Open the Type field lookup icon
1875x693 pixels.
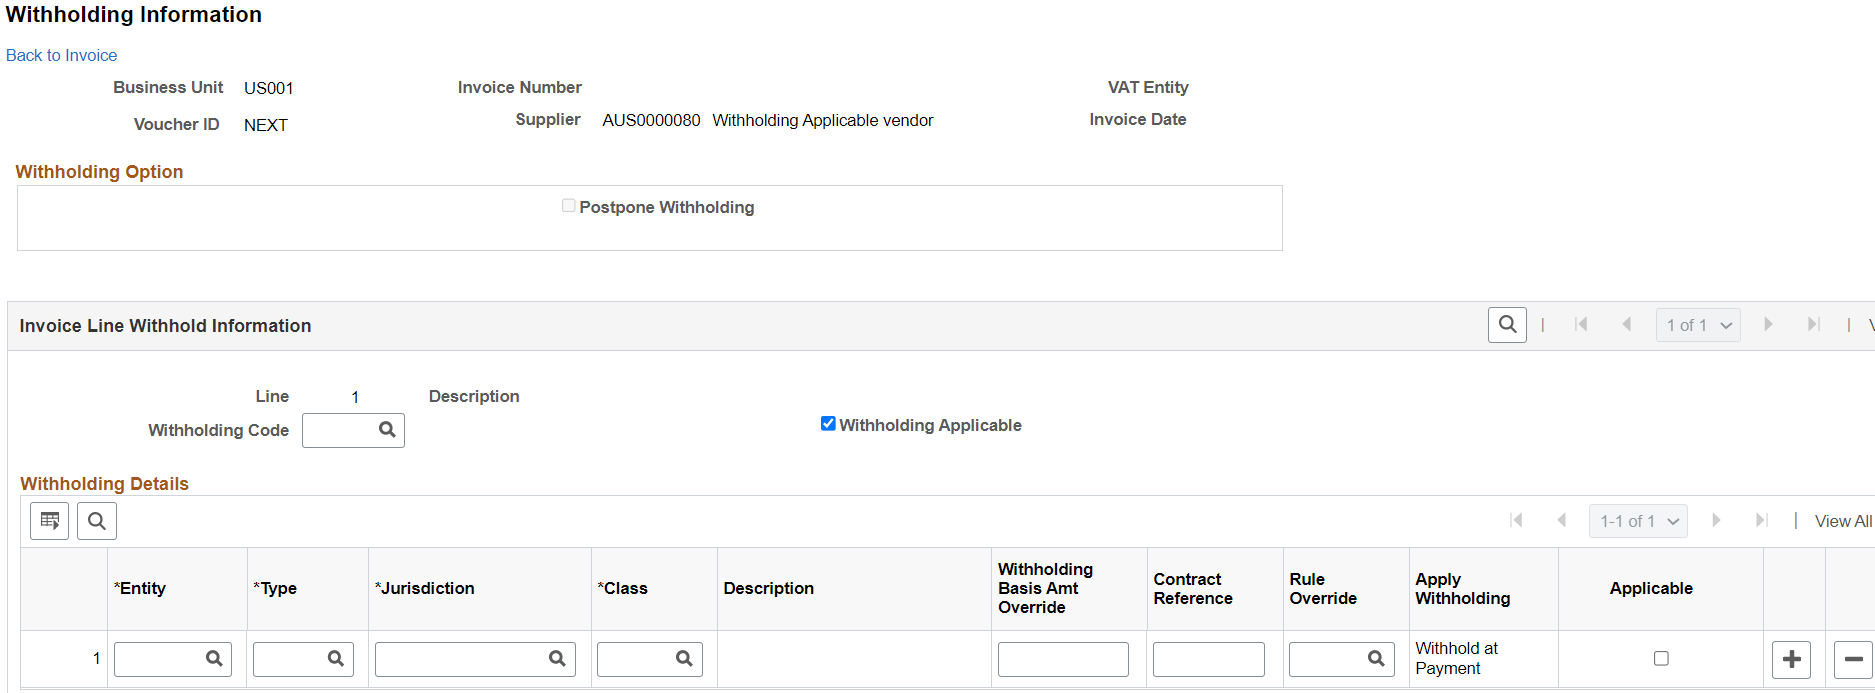(x=336, y=659)
